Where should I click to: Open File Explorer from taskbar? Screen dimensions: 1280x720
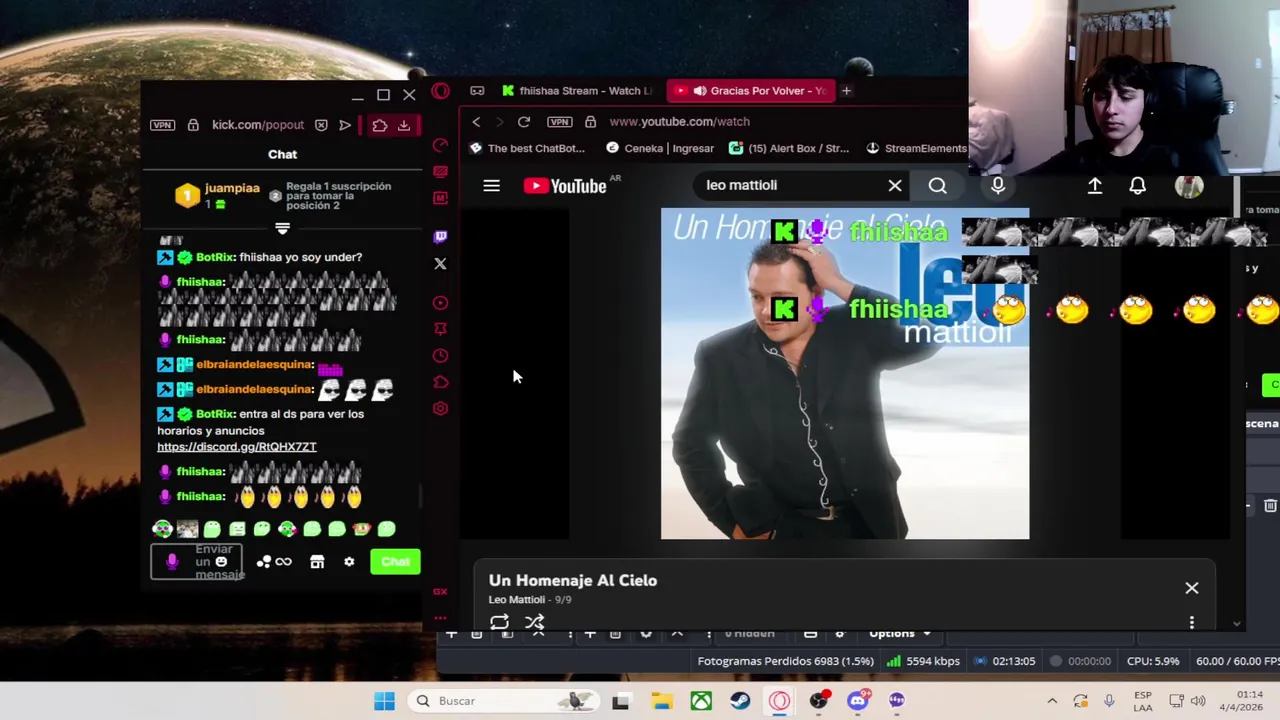point(661,701)
